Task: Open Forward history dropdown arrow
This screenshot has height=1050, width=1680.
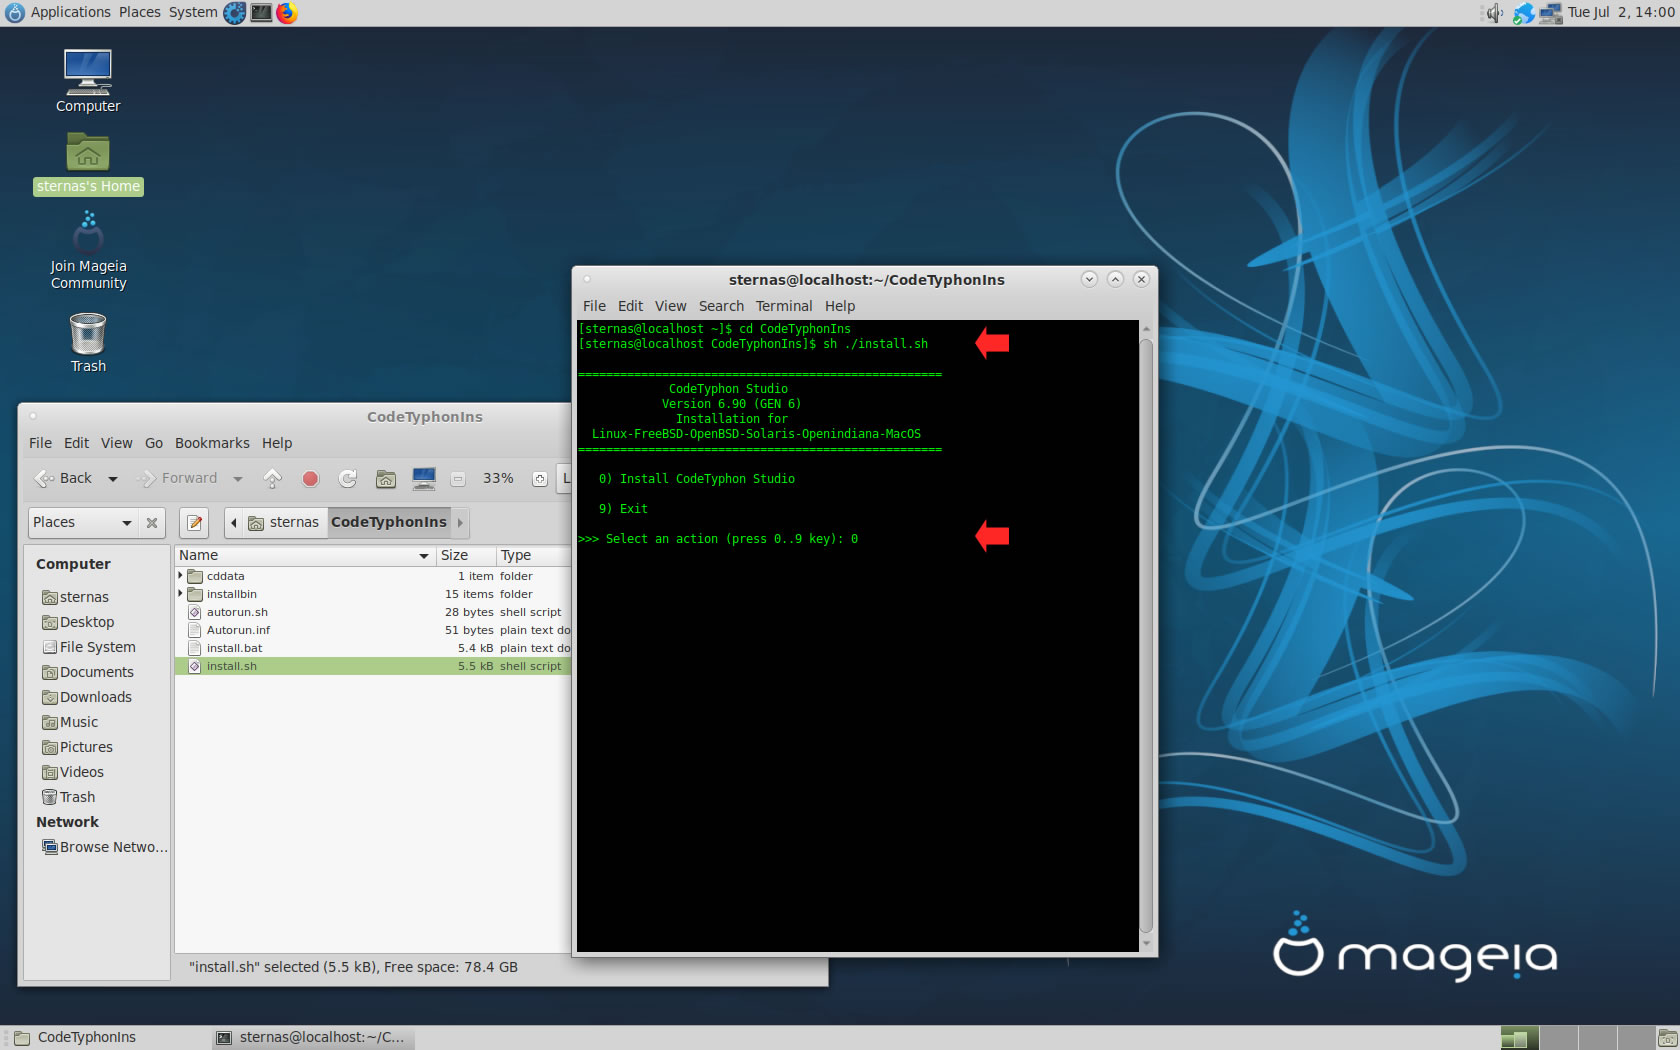Action: [238, 479]
